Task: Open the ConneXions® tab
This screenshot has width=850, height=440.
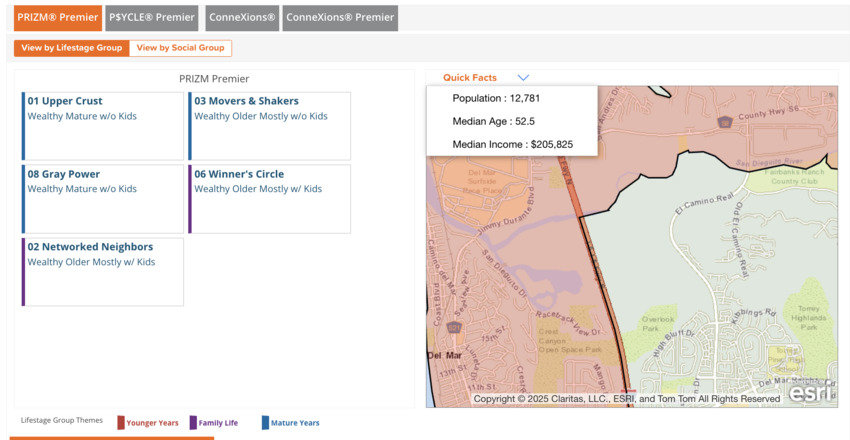Action: [x=242, y=17]
